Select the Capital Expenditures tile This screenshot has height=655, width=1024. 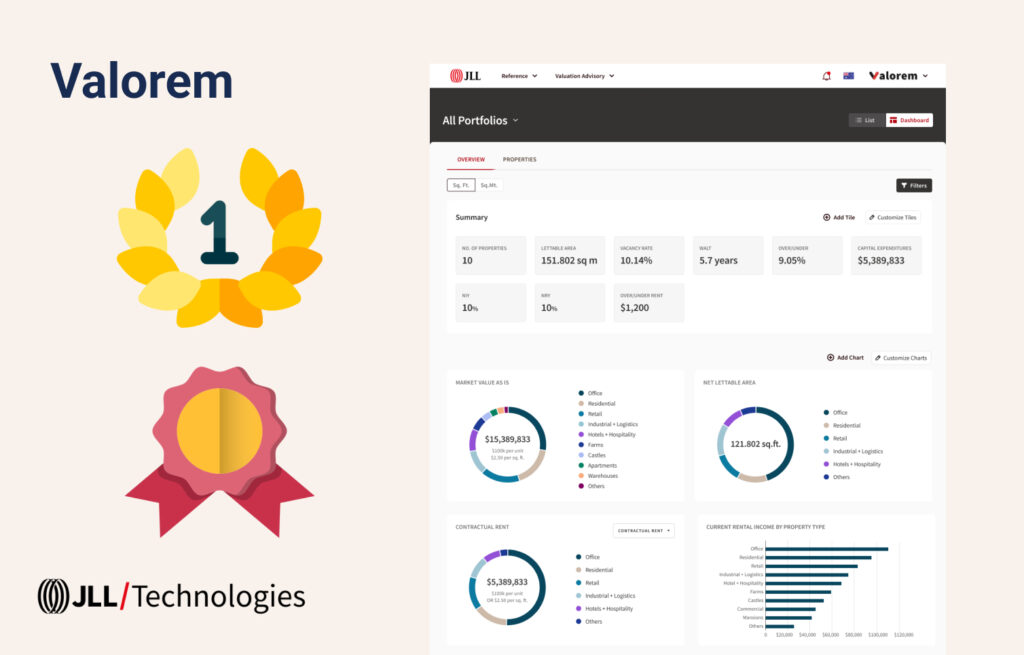point(886,255)
